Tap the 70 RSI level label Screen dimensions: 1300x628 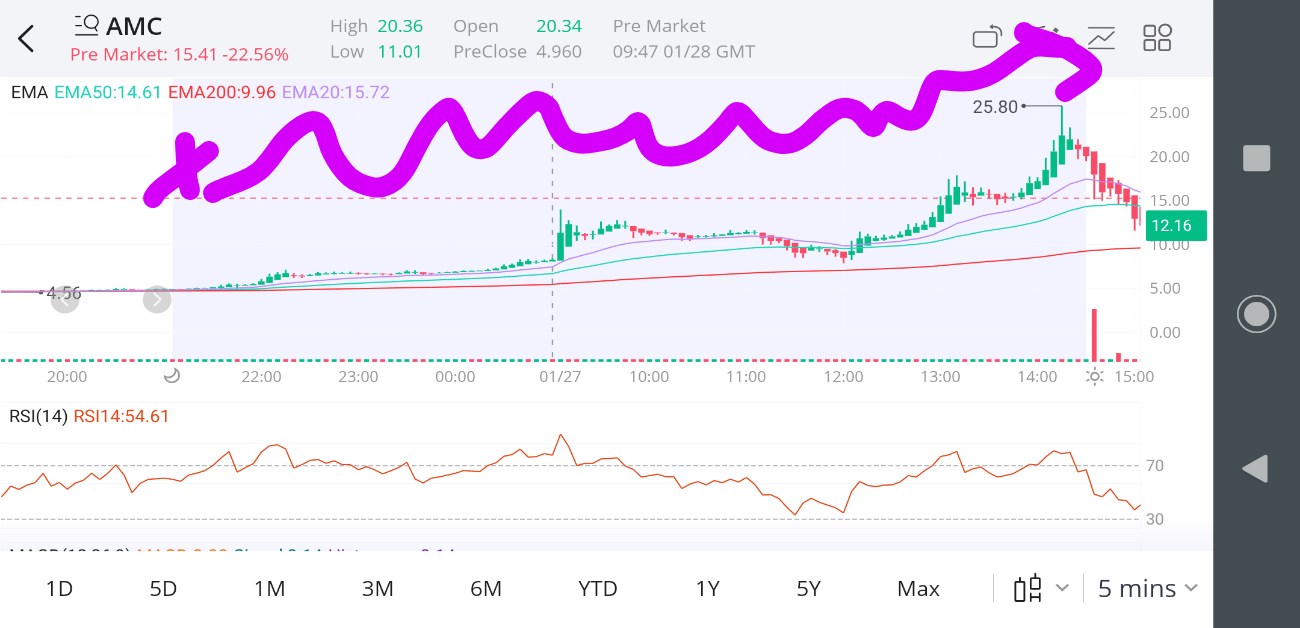[1155, 465]
